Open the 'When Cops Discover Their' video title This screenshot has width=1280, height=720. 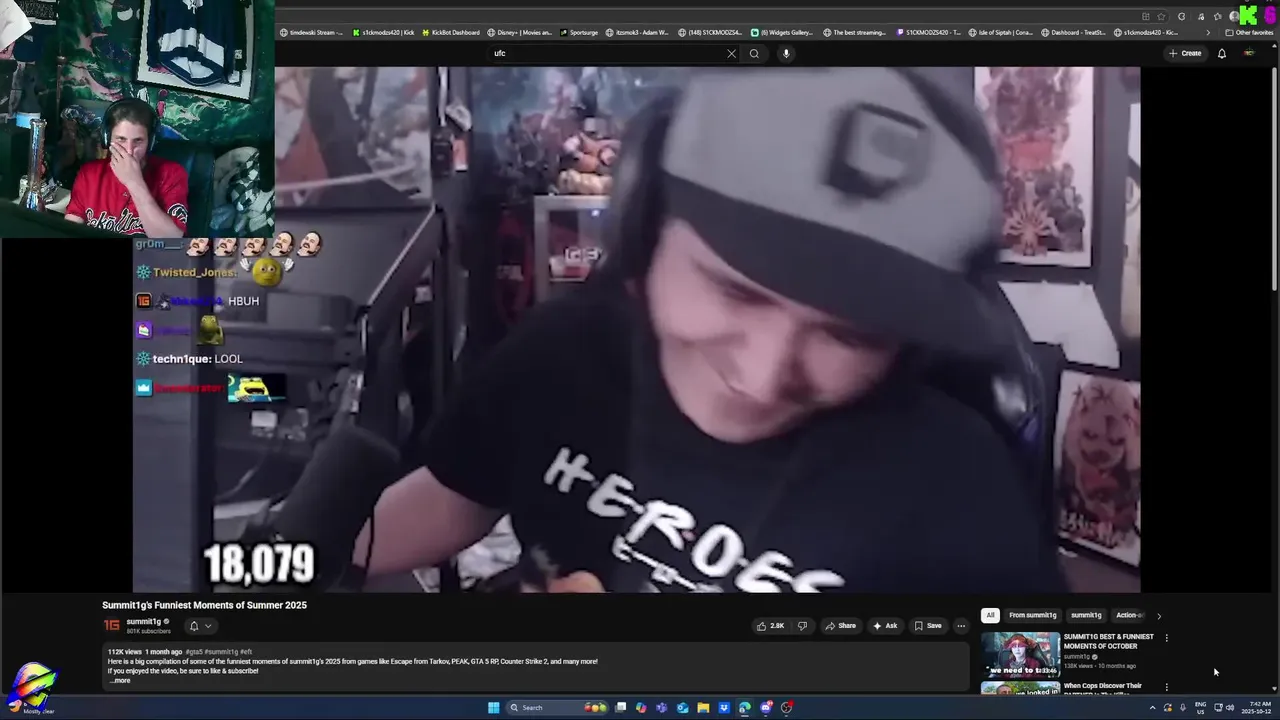[1103, 686]
